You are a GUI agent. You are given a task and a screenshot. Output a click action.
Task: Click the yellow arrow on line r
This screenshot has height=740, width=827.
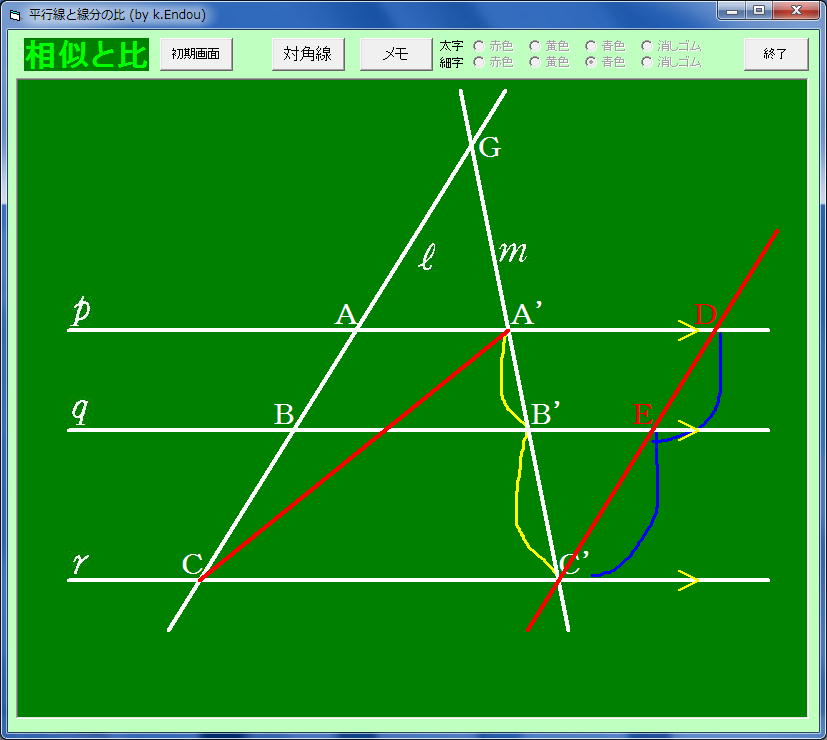(688, 580)
